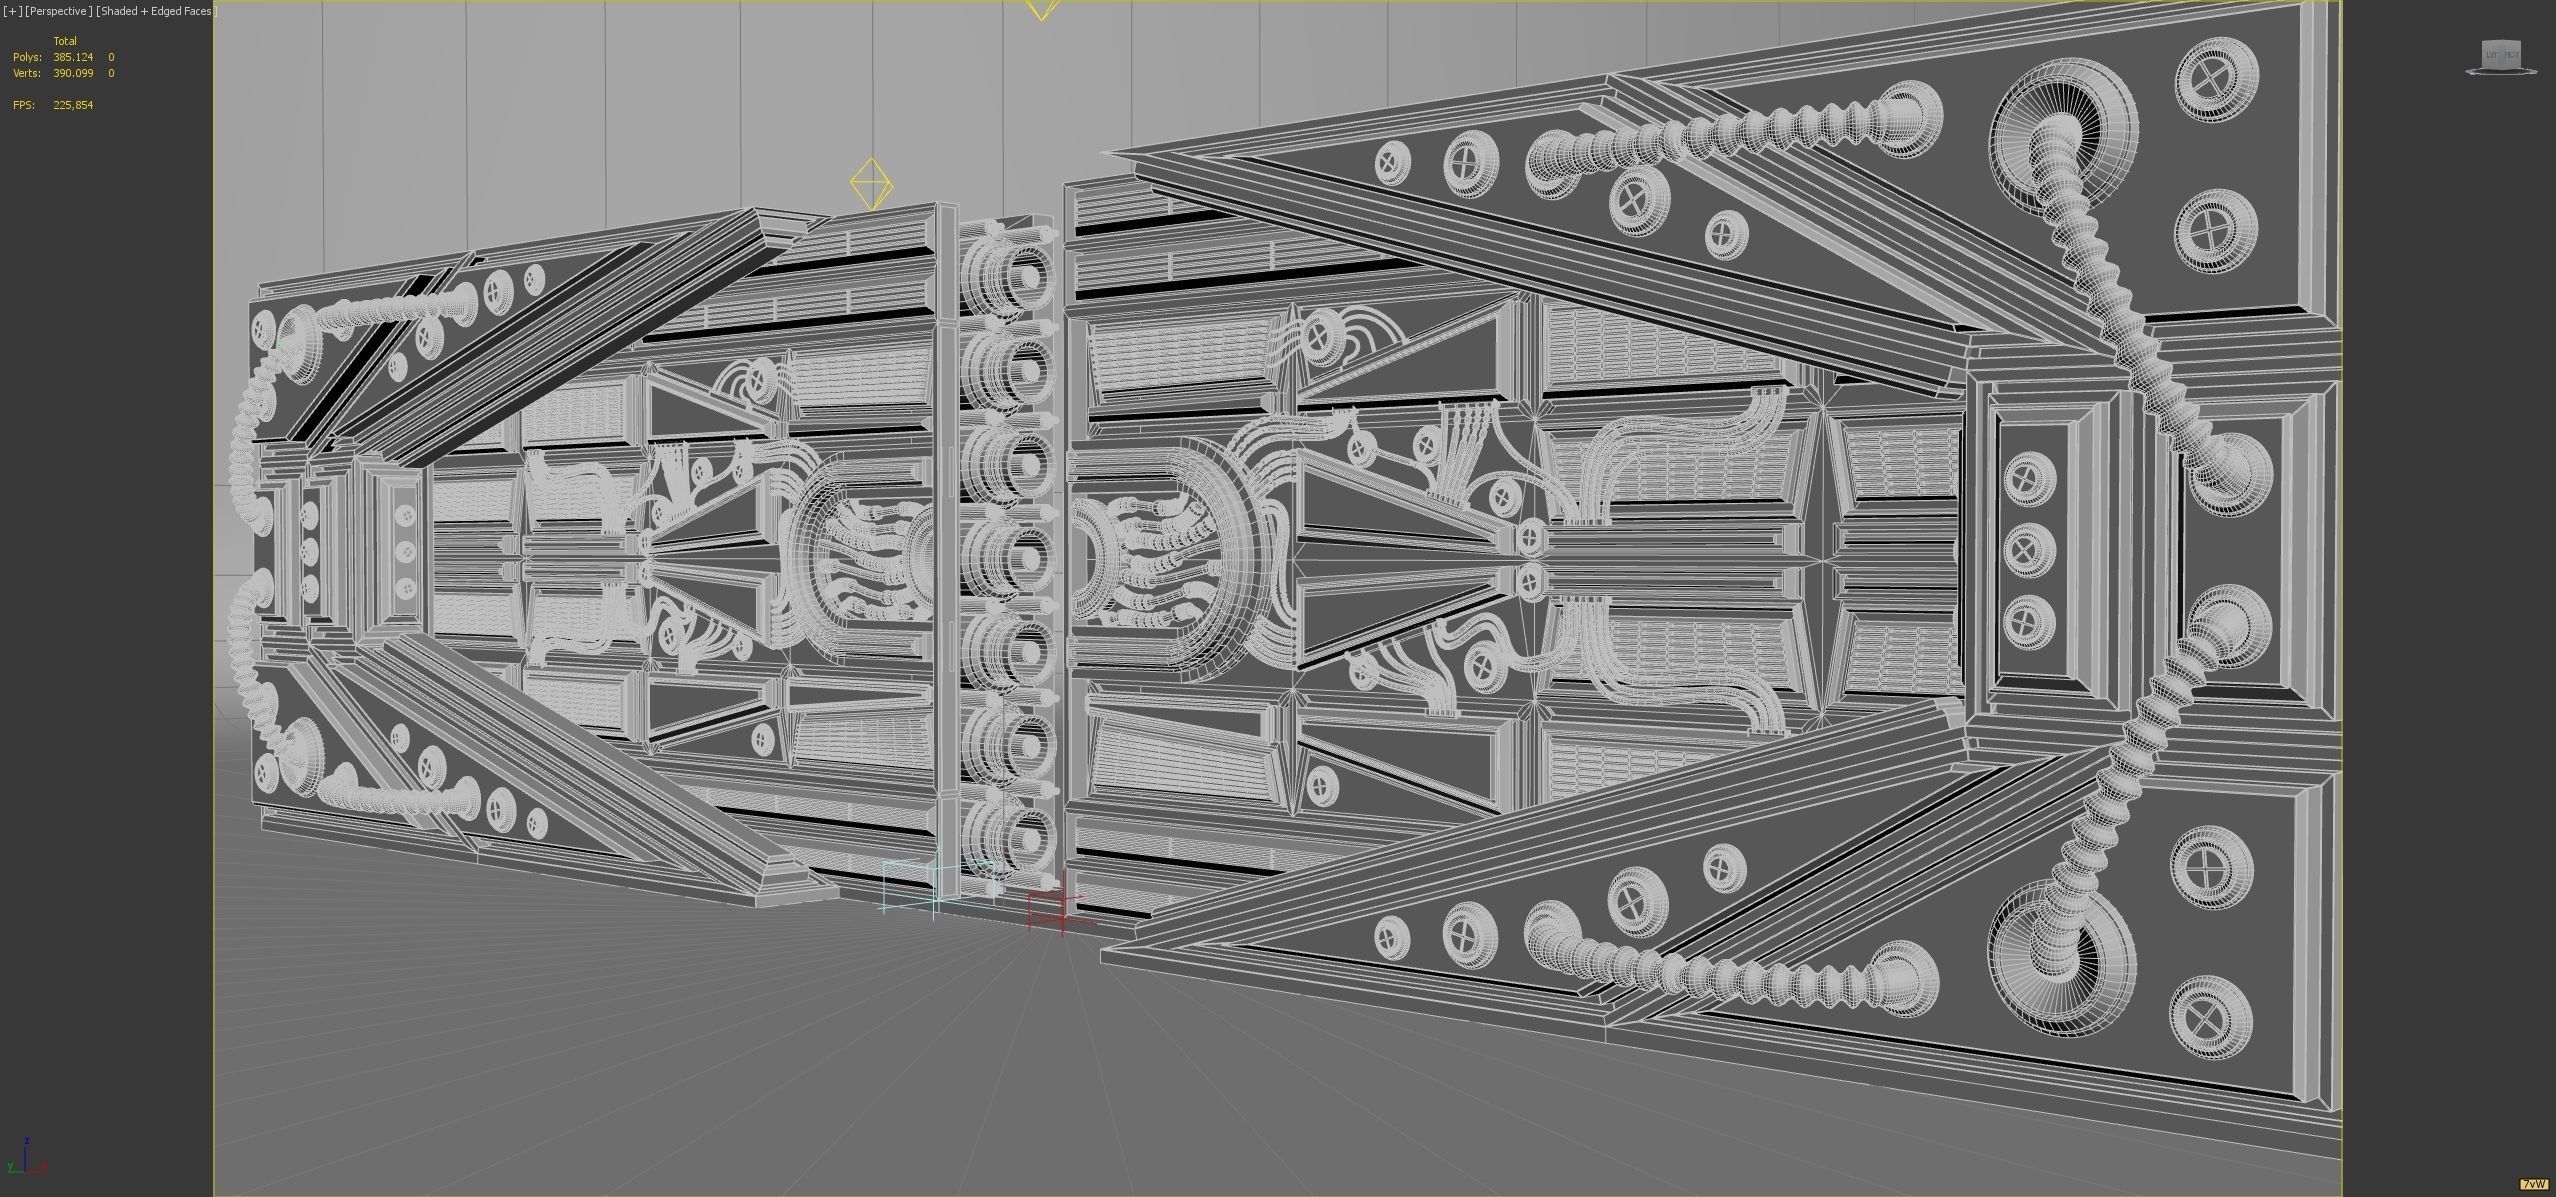Select the yellow diamond light helper above the model
Screen dimensions: 2556x1197
click(x=870, y=184)
